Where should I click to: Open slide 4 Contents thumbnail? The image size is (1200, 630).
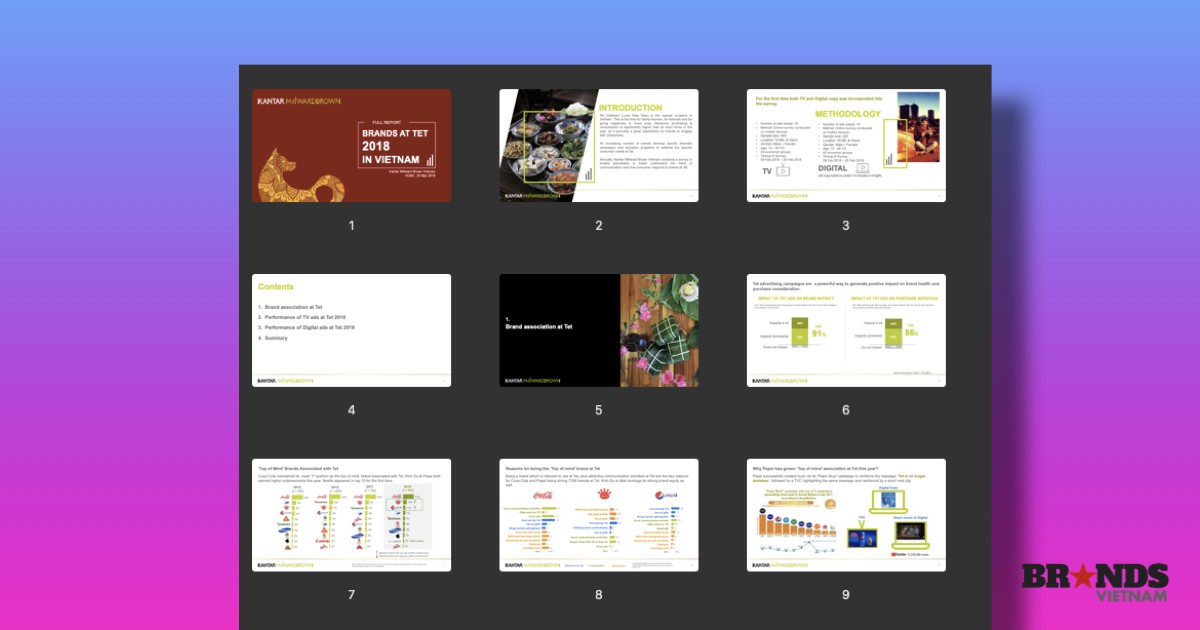coord(351,330)
